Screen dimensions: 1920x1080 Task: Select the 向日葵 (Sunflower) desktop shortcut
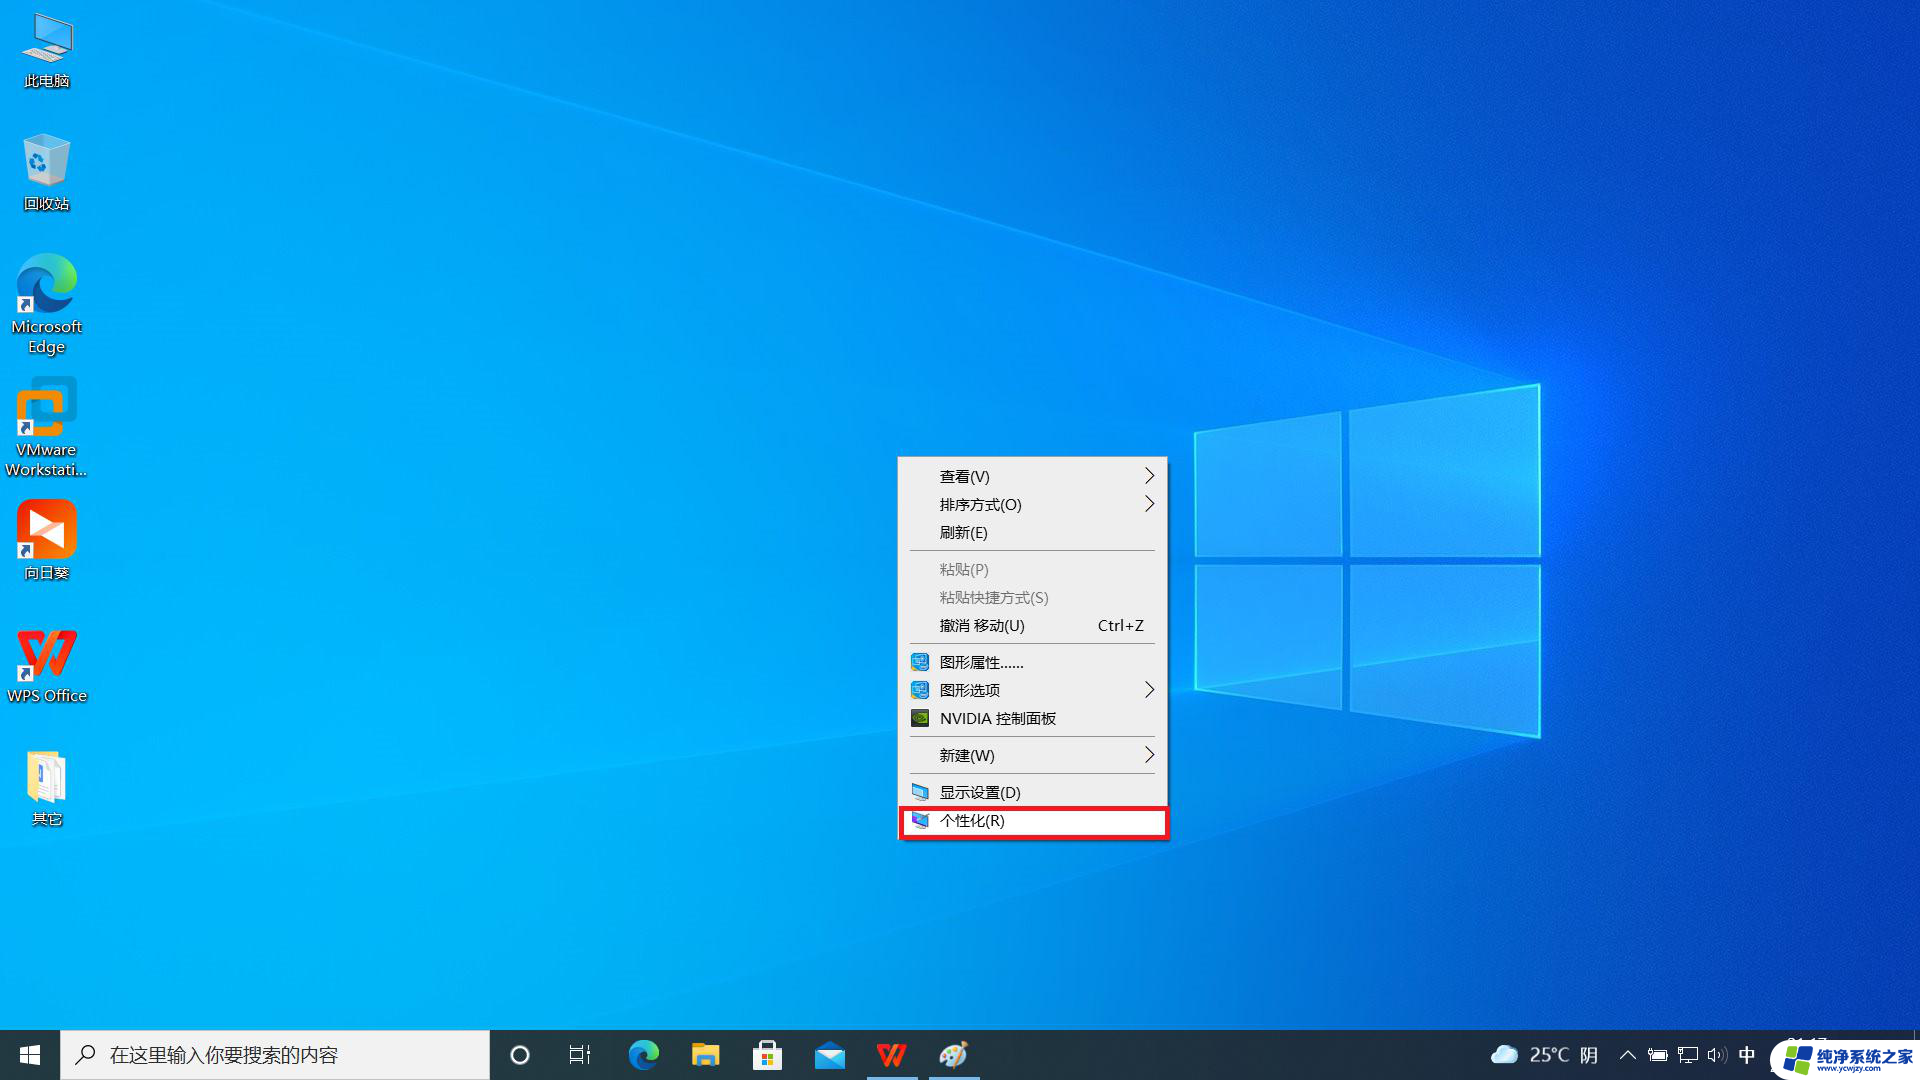[47, 540]
